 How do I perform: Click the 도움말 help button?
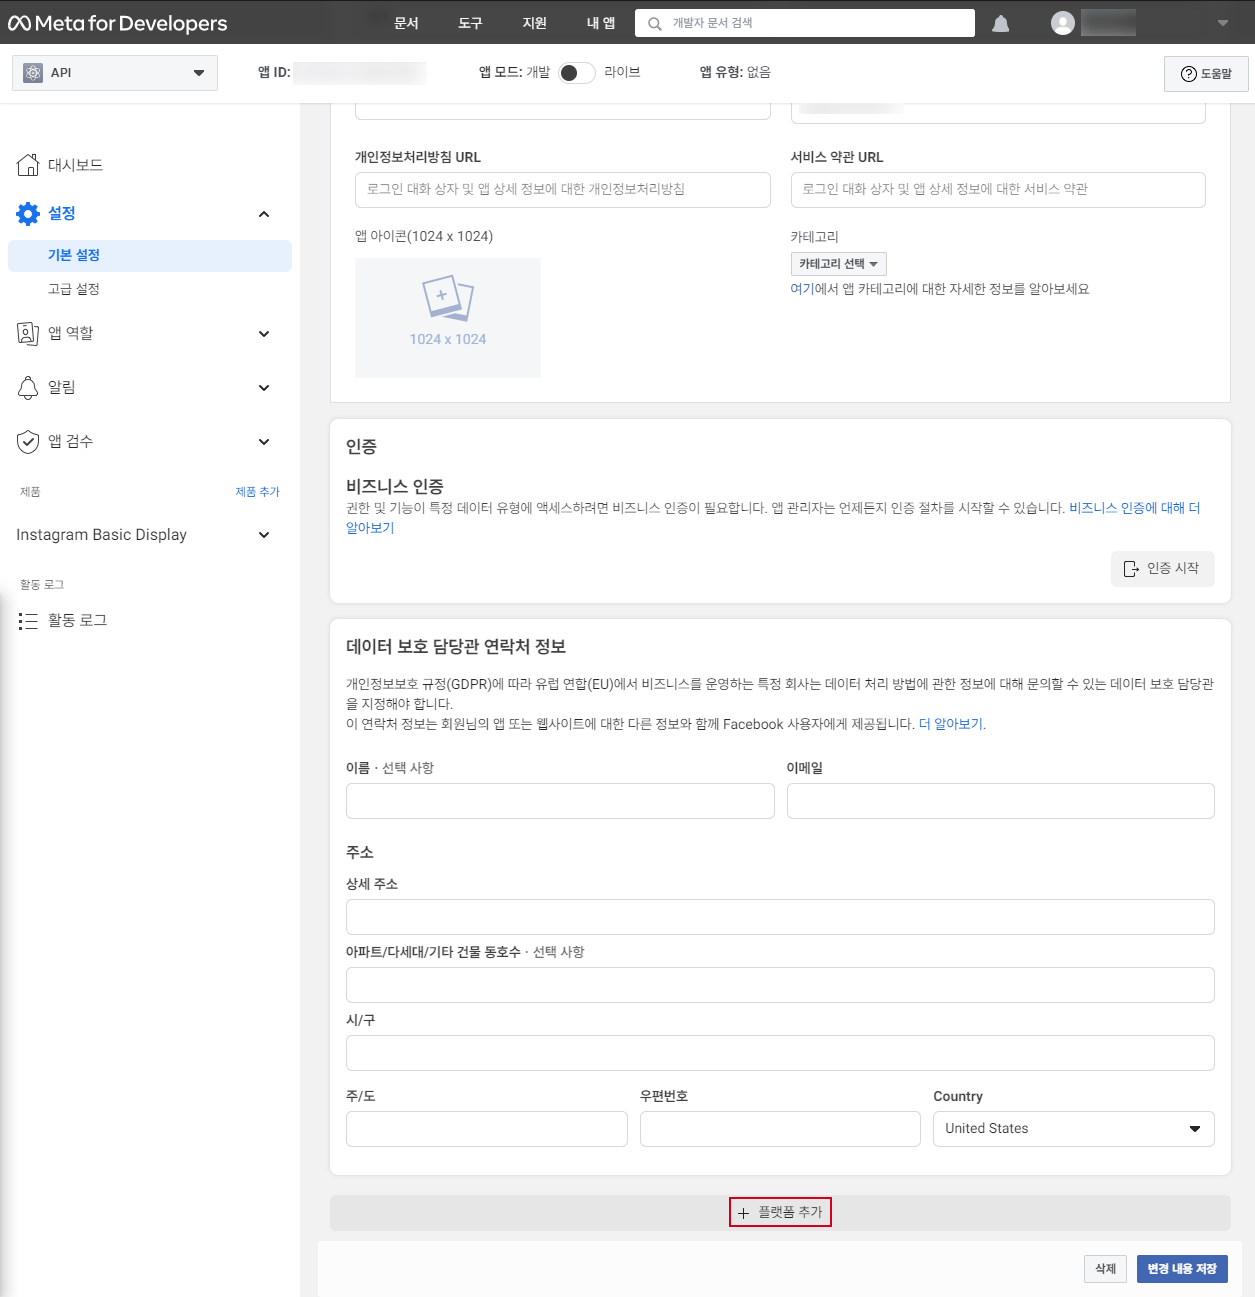click(x=1206, y=74)
